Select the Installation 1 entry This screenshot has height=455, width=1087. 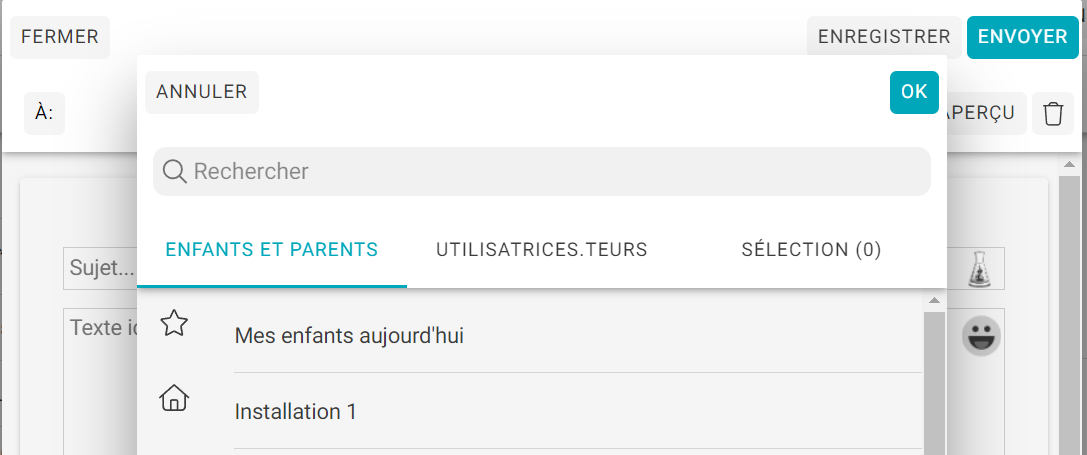point(530,411)
